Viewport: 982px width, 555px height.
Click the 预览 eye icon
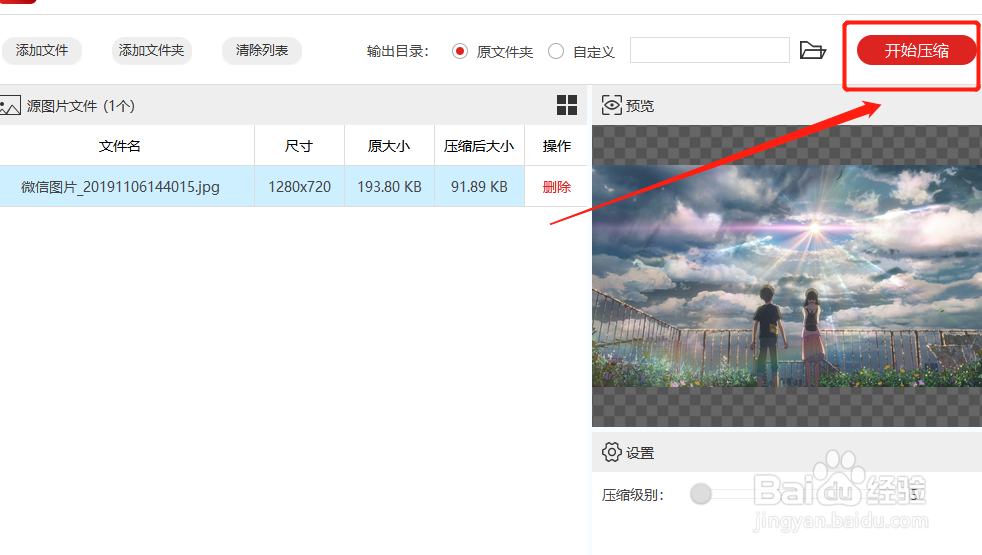pos(612,105)
